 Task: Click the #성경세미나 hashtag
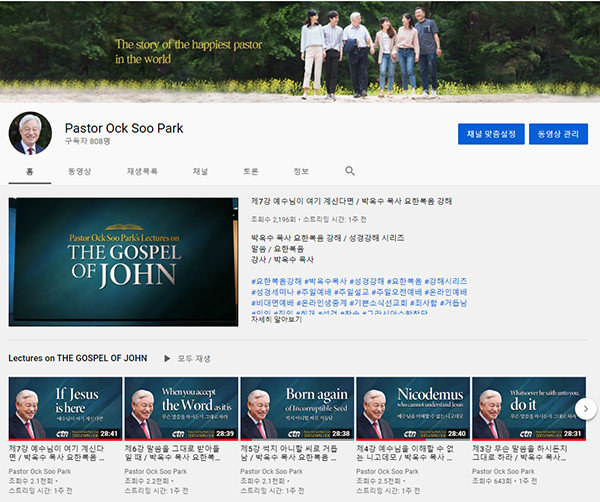(x=272, y=292)
